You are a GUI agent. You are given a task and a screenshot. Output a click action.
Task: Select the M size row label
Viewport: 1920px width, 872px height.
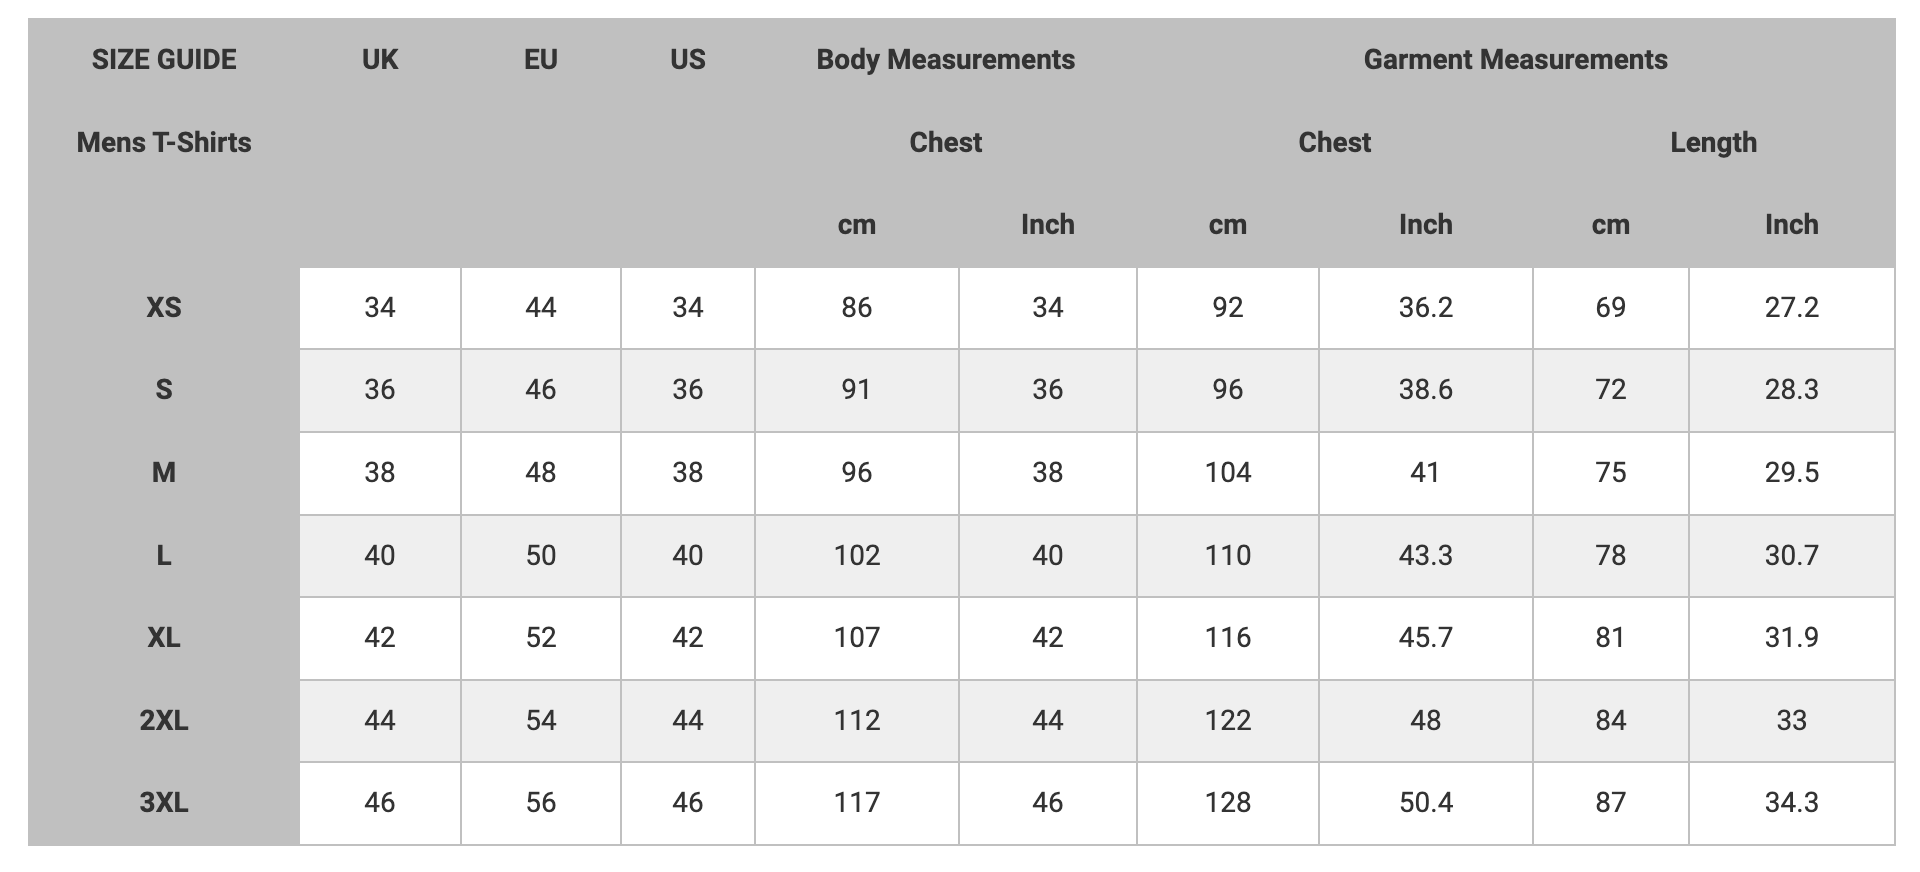click(164, 472)
